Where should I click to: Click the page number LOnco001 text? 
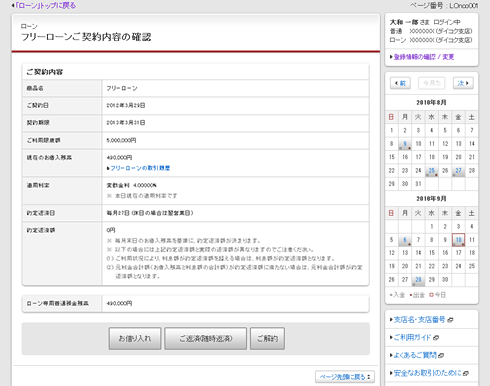click(463, 6)
